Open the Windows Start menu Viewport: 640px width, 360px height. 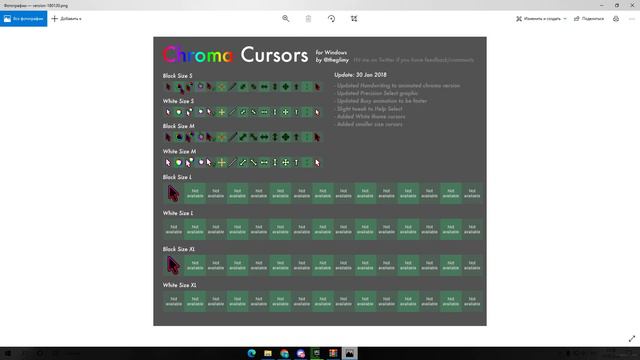tap(7, 353)
